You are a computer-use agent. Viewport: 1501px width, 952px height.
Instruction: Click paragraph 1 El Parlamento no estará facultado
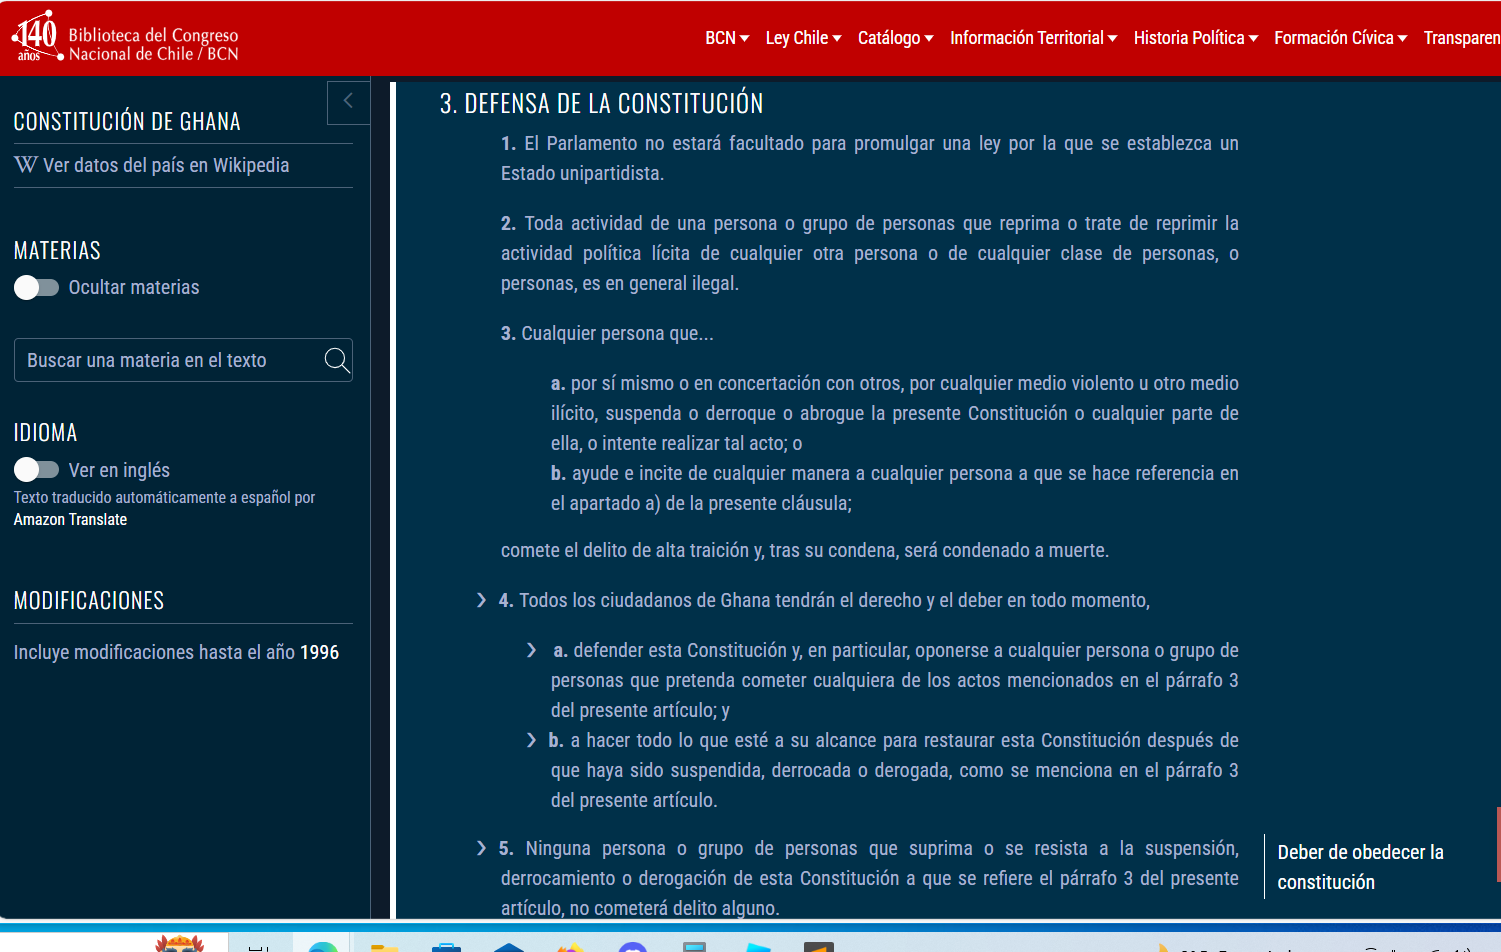click(870, 158)
